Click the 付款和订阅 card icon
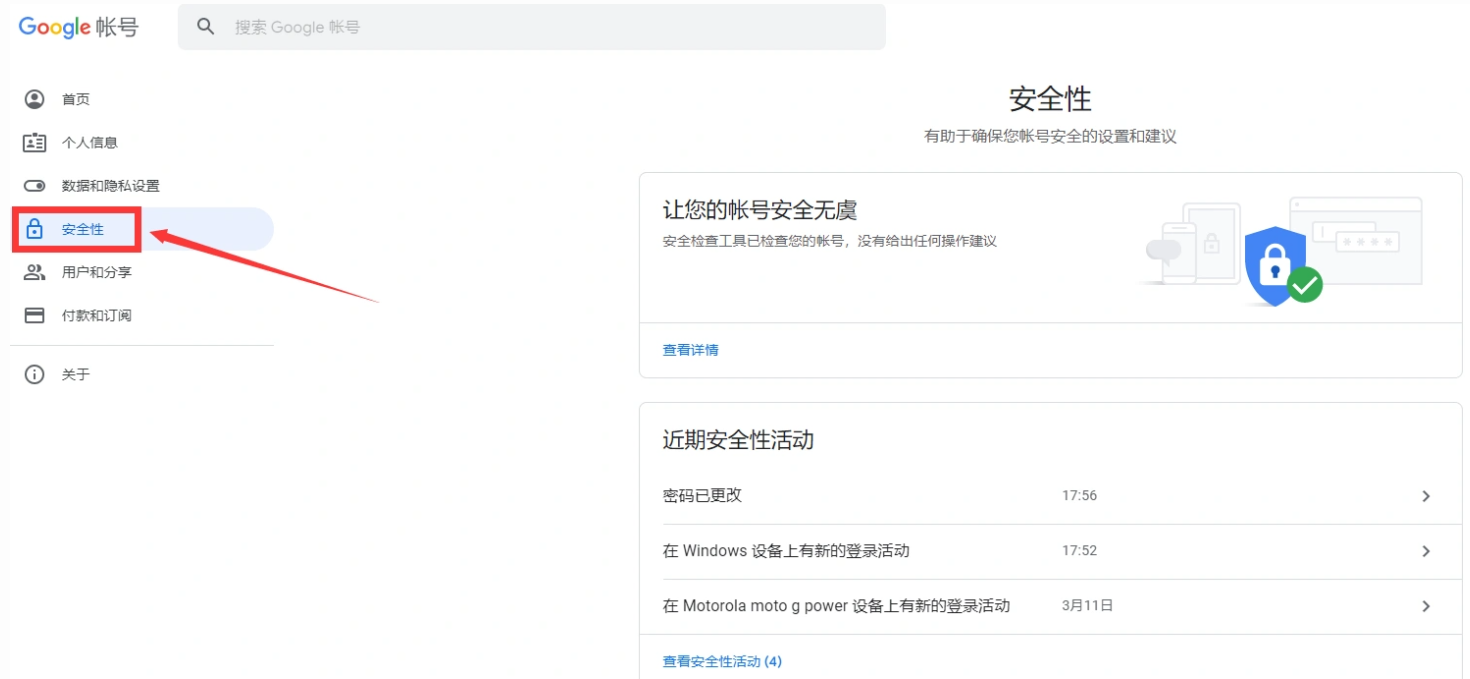This screenshot has width=1470, height=679. pos(35,316)
